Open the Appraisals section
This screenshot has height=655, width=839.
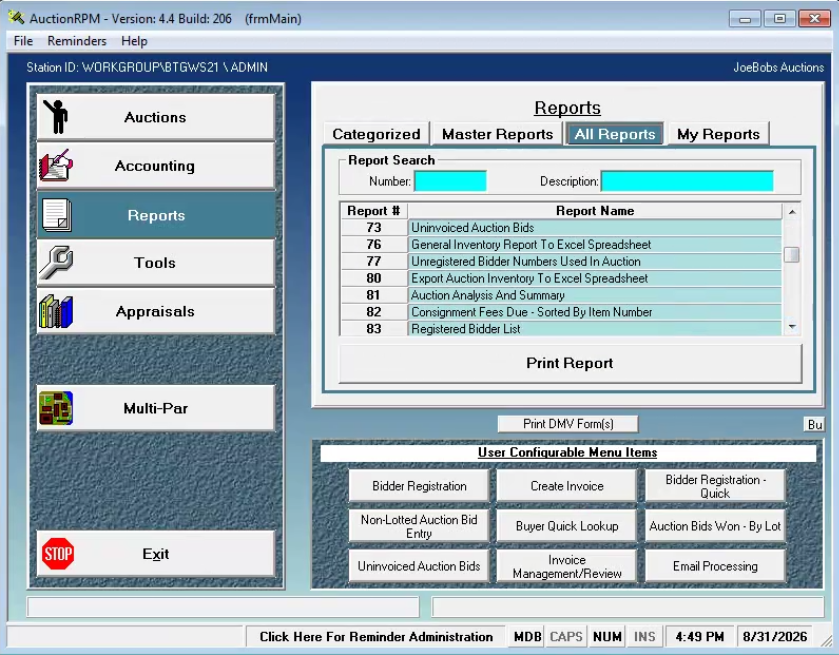[156, 311]
